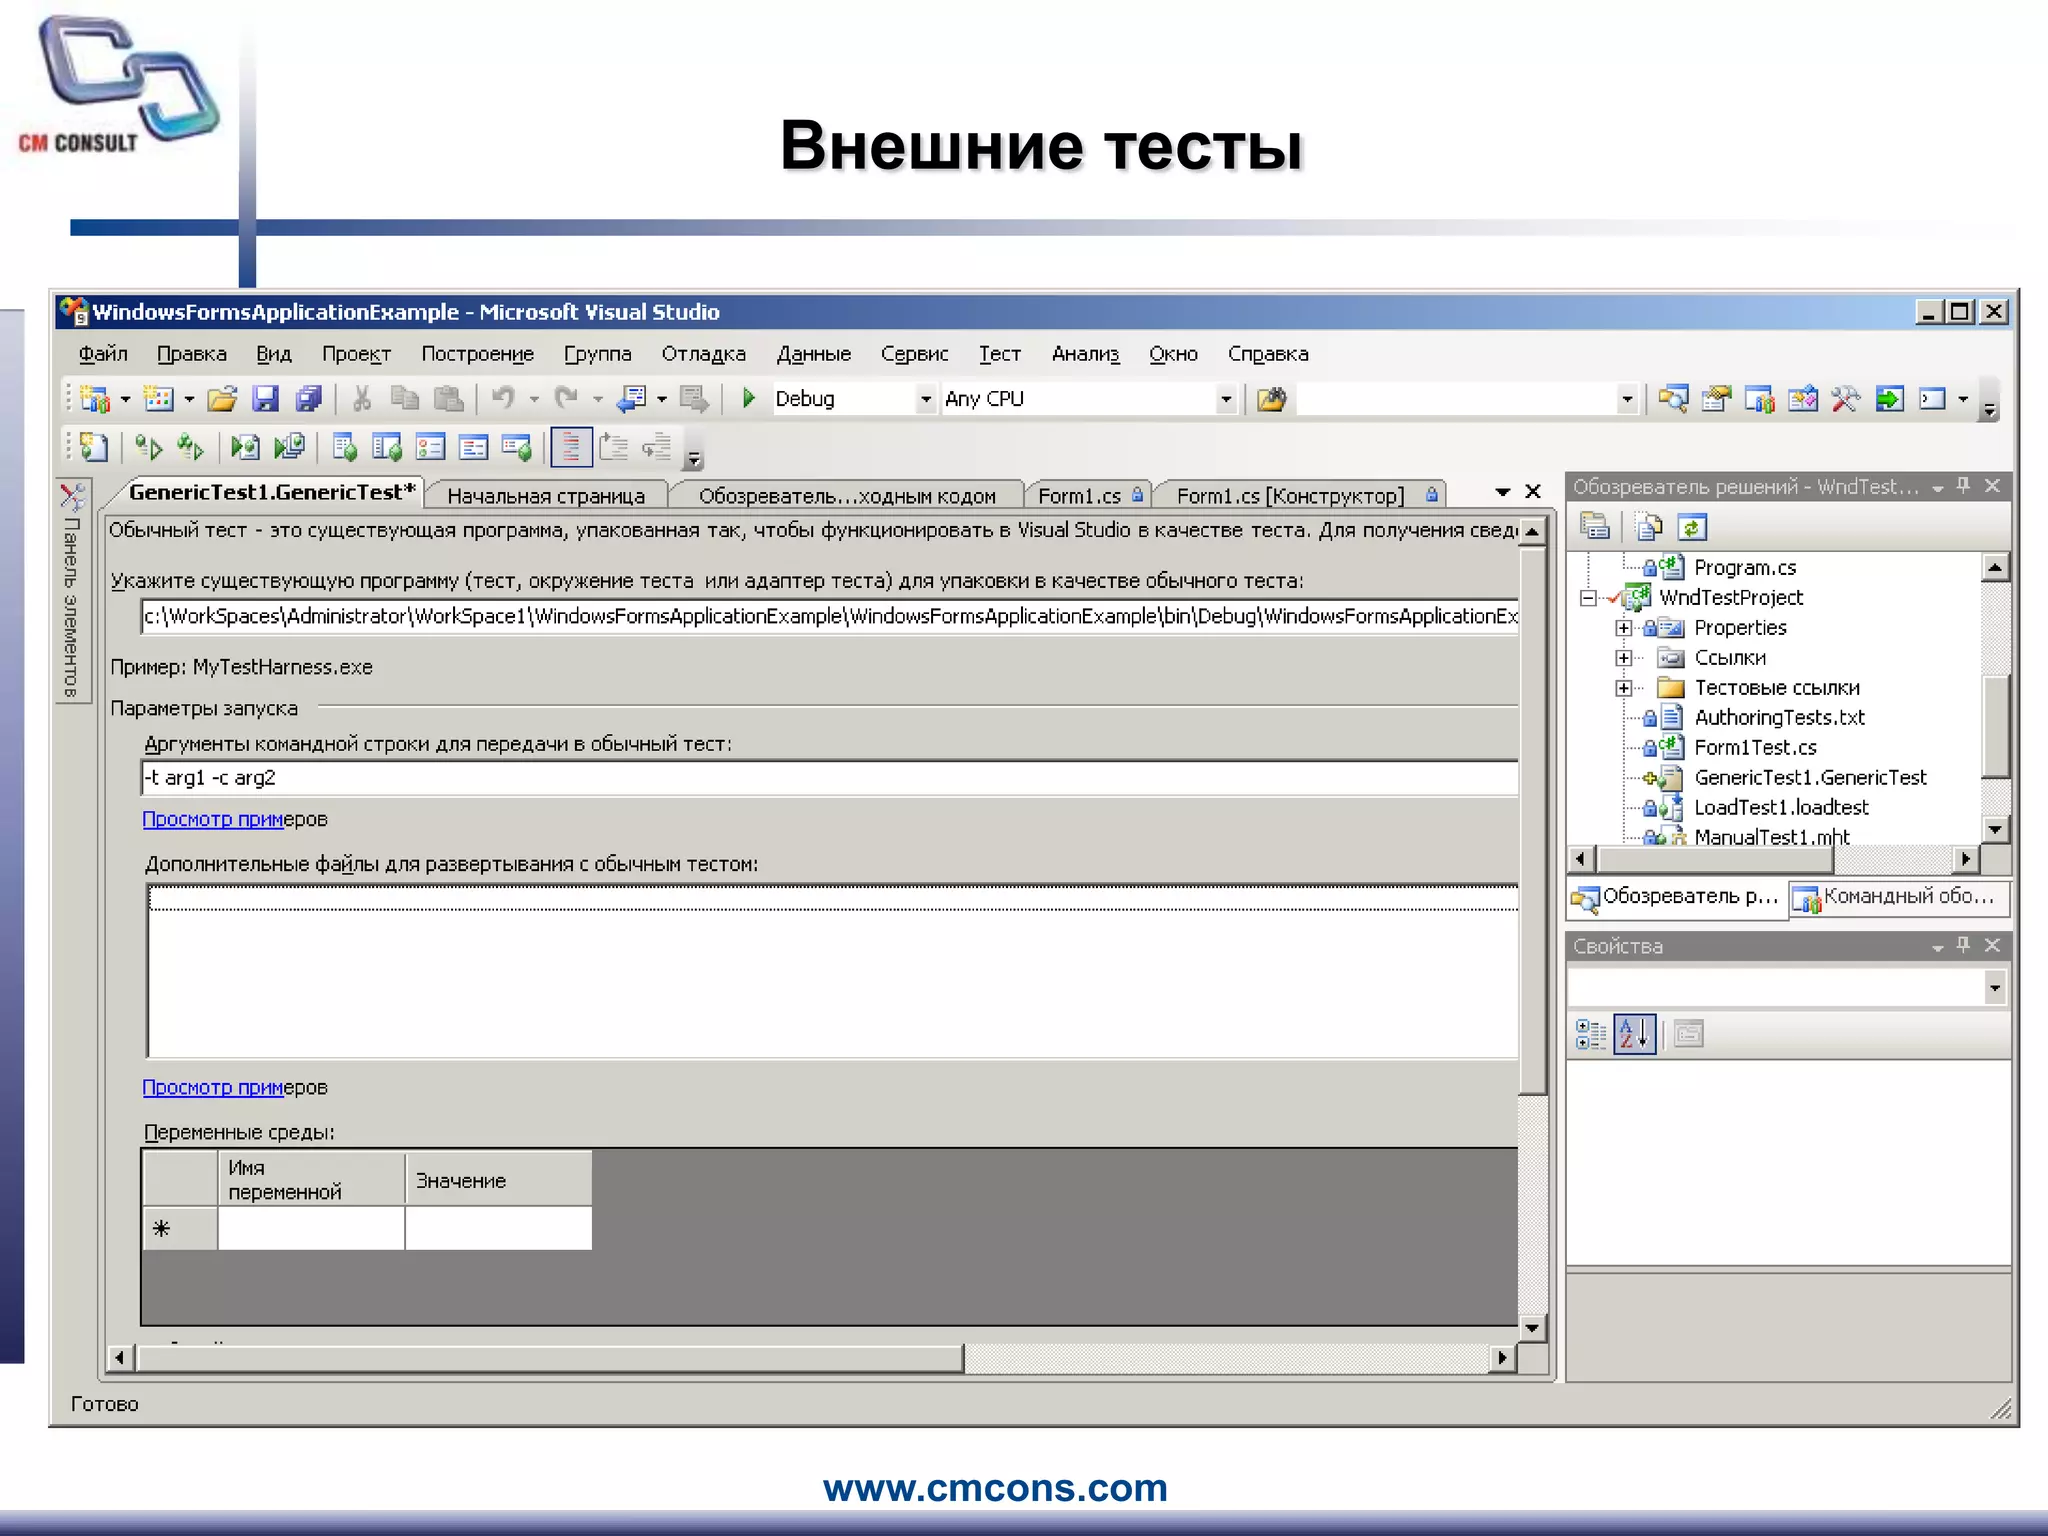Click the Open File folder icon
This screenshot has height=1536, width=2048.
point(222,399)
